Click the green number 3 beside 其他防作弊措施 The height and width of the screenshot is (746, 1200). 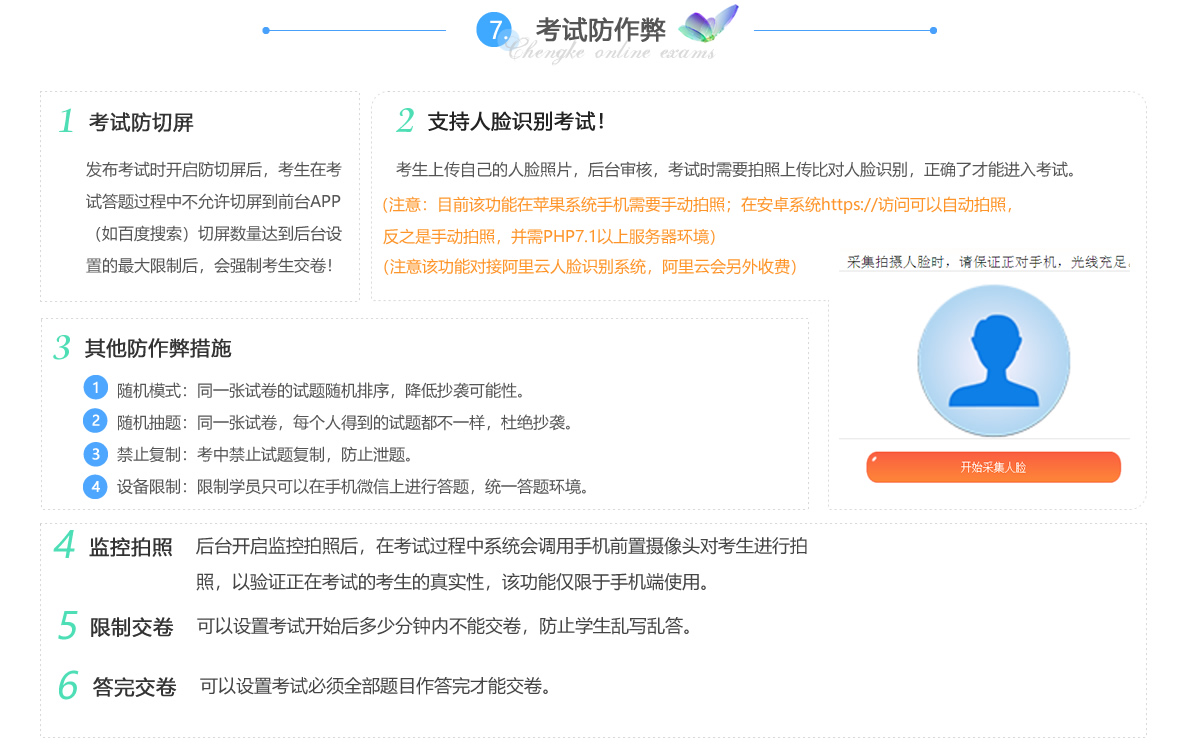pos(62,348)
